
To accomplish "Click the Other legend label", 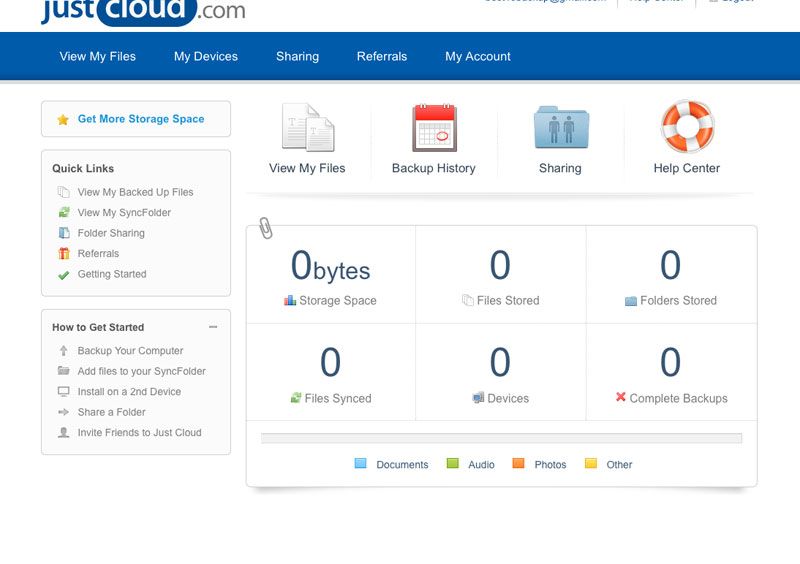I will (619, 464).
